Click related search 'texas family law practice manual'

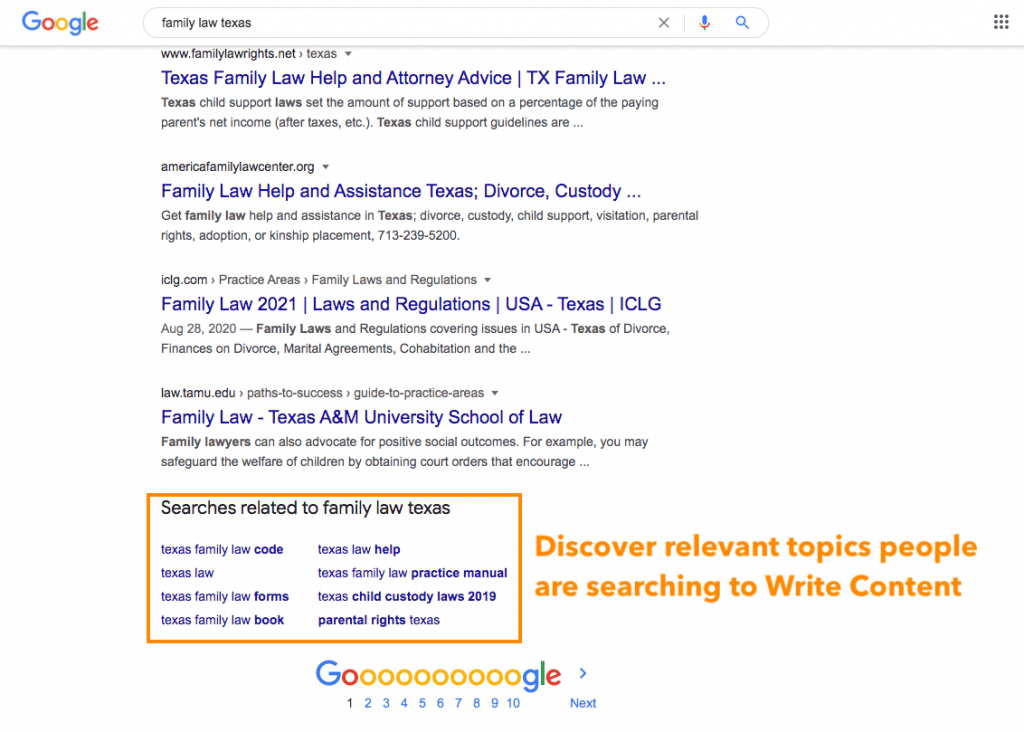pyautogui.click(x=413, y=573)
